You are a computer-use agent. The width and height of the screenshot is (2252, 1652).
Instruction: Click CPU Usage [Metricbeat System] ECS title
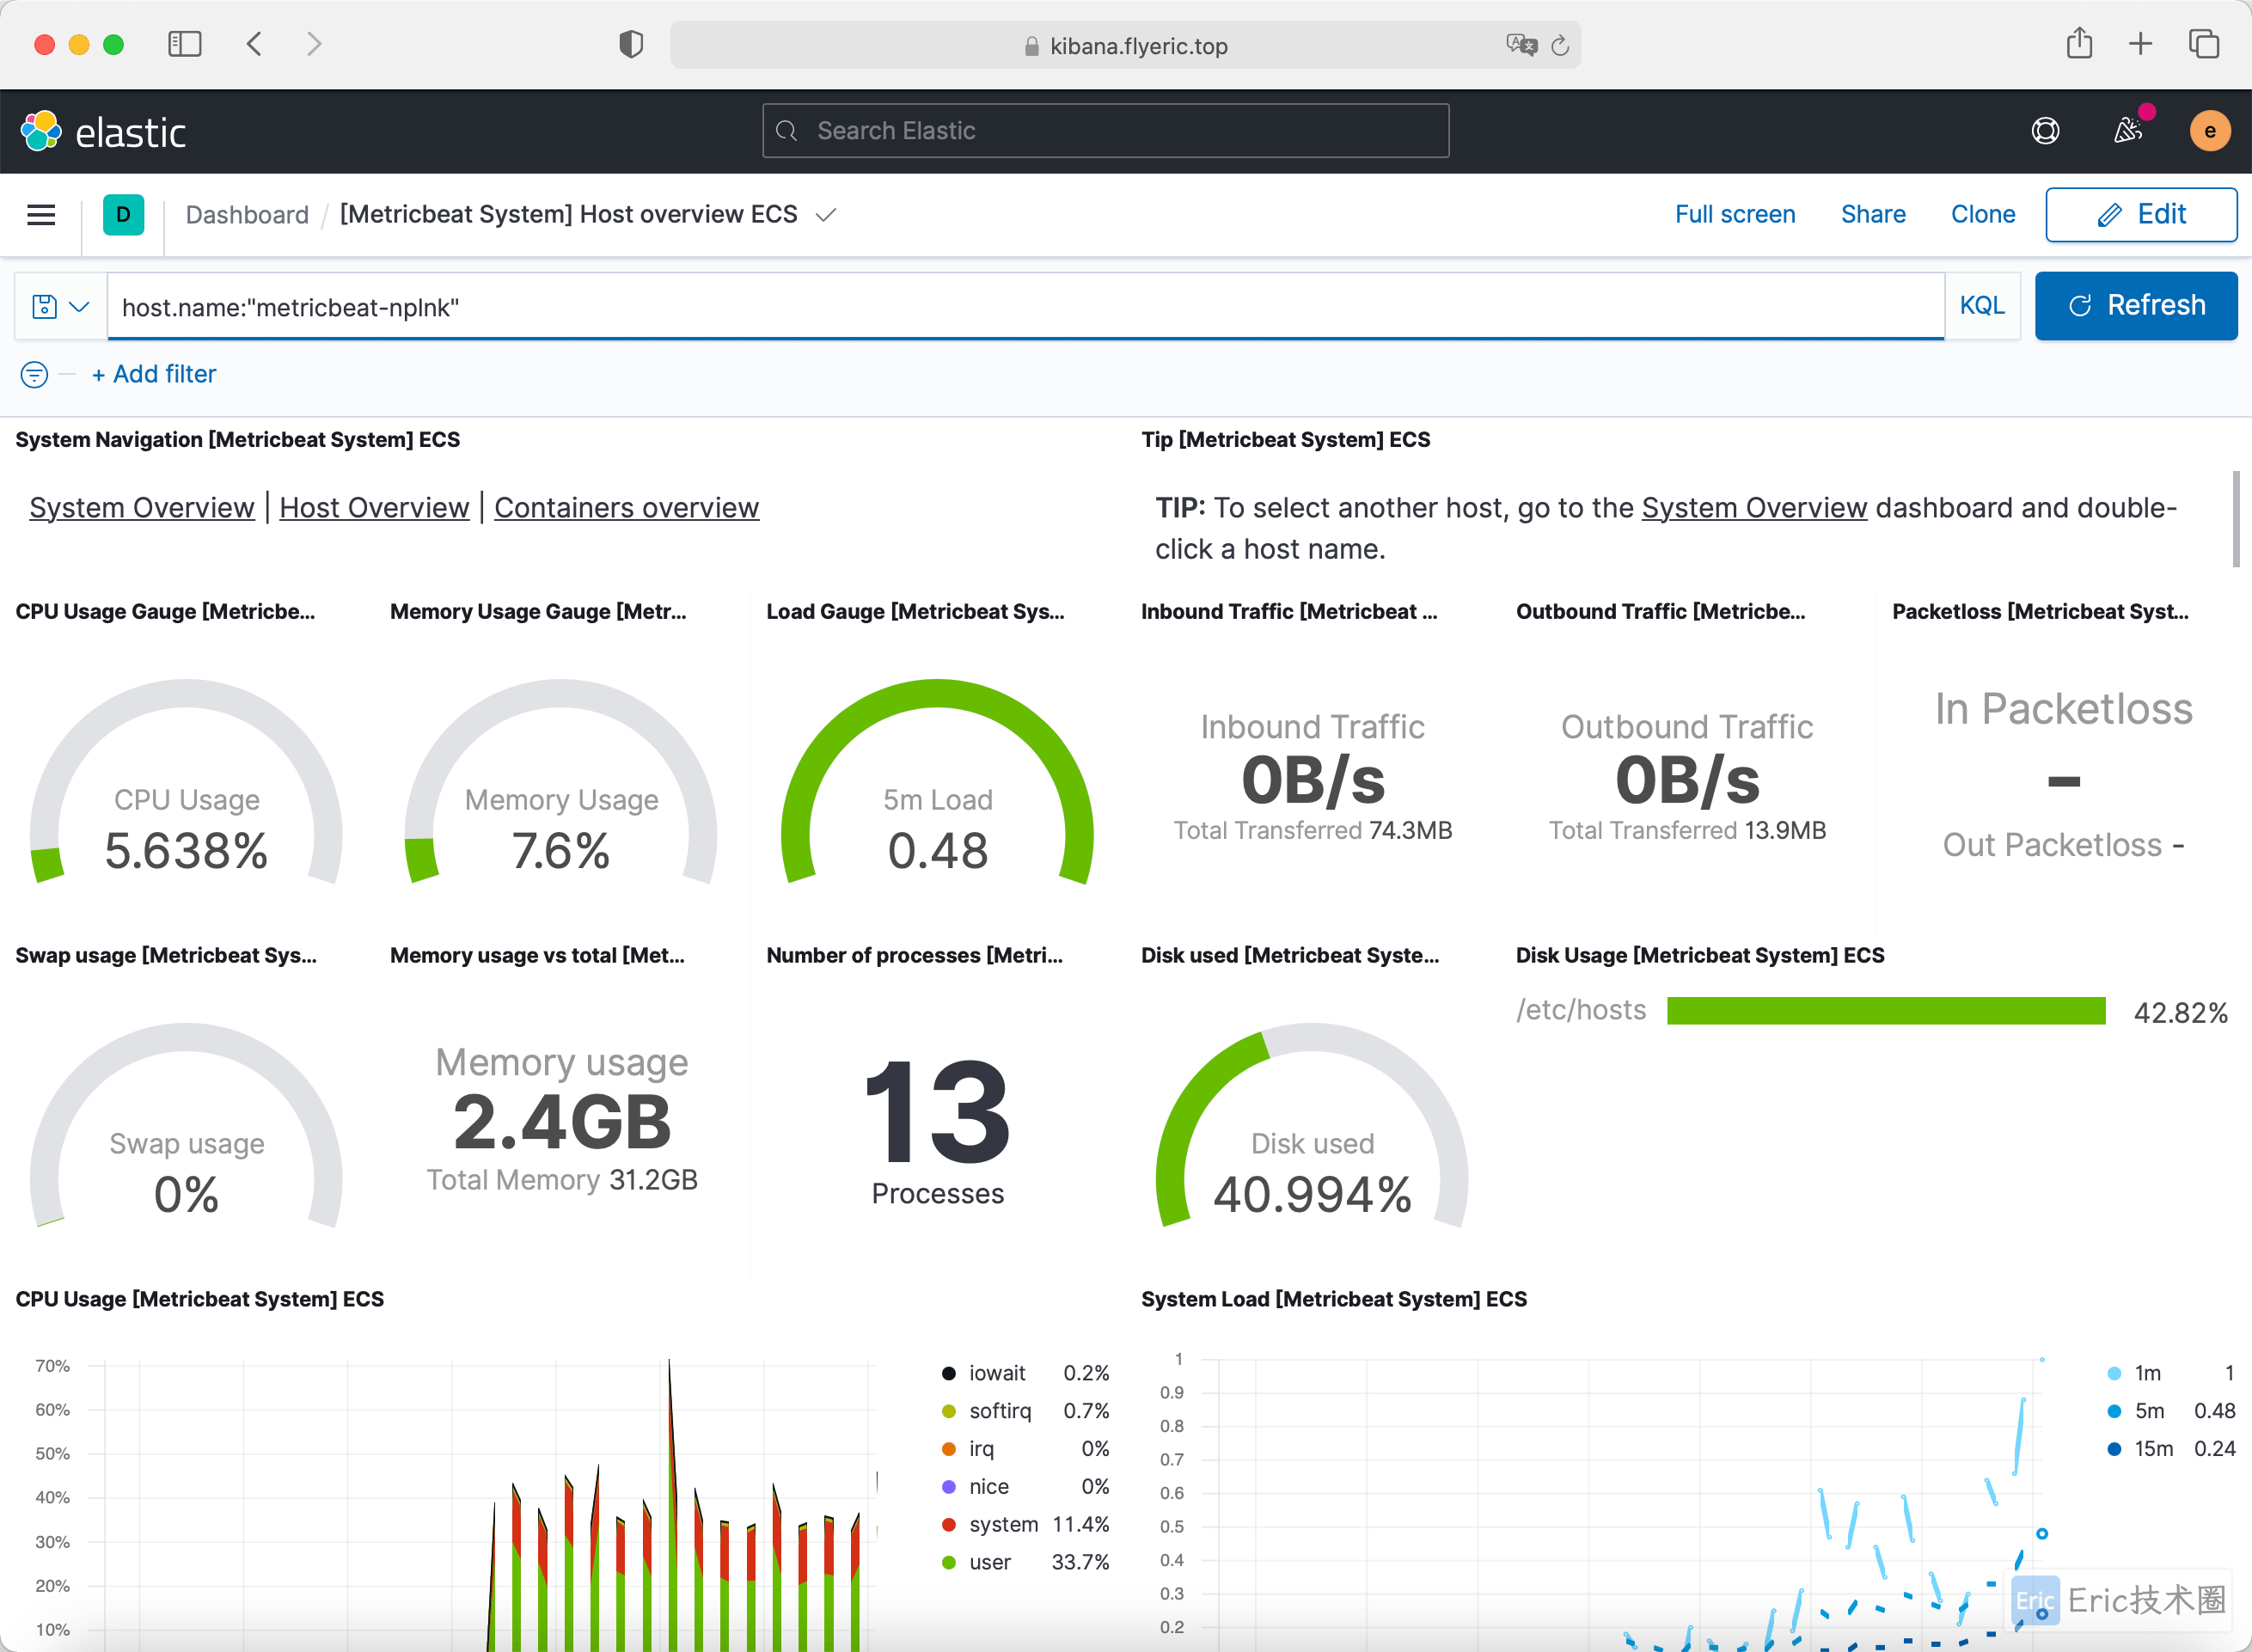click(199, 1299)
